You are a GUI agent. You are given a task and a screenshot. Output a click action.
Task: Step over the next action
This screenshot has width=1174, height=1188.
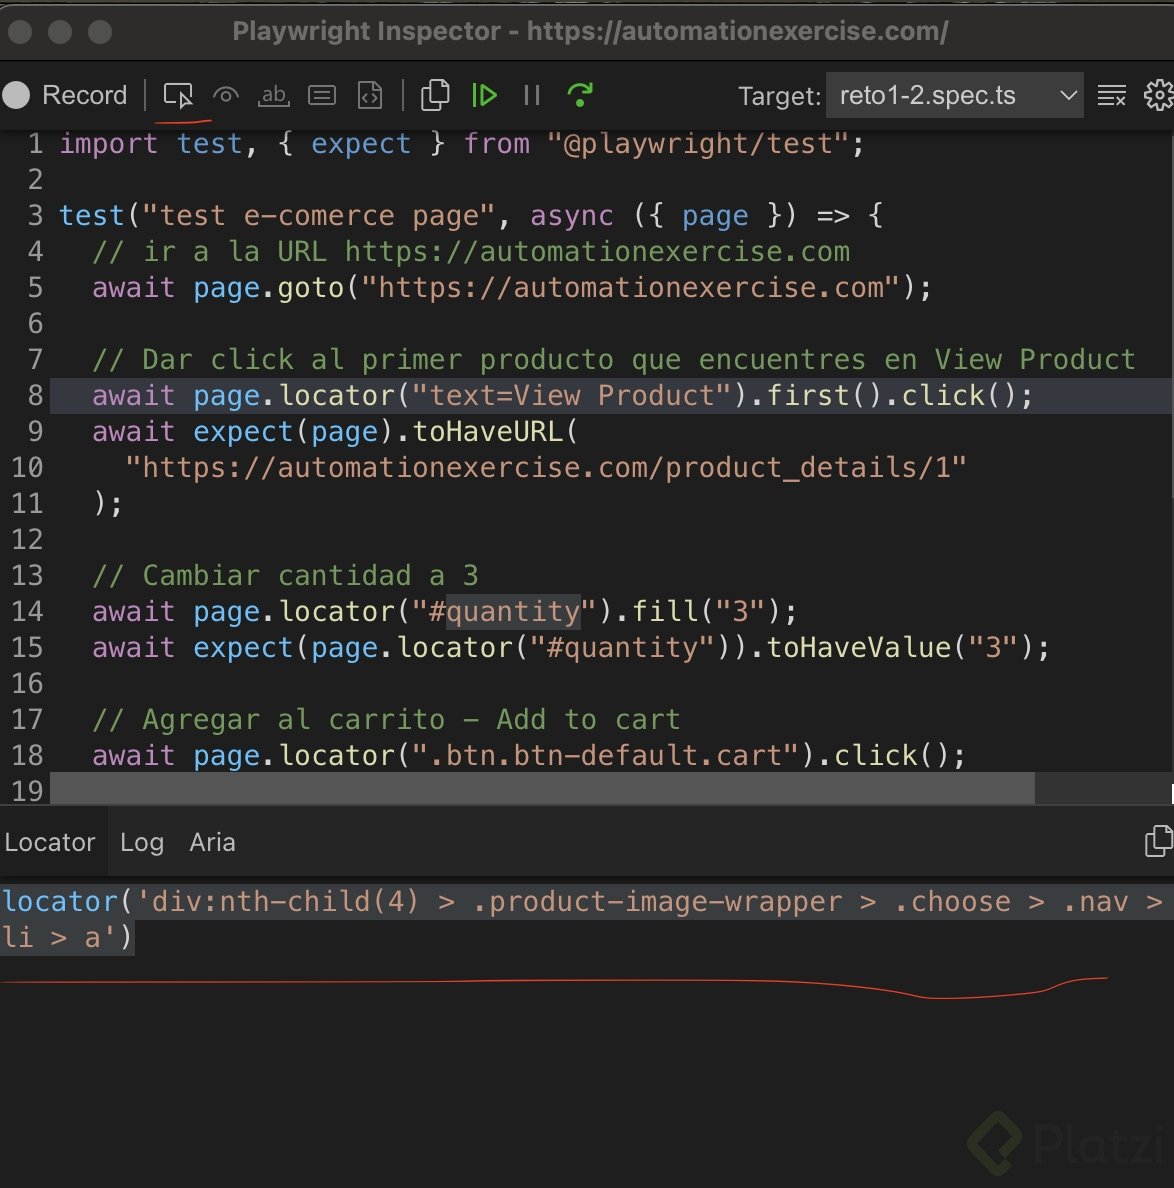click(580, 95)
